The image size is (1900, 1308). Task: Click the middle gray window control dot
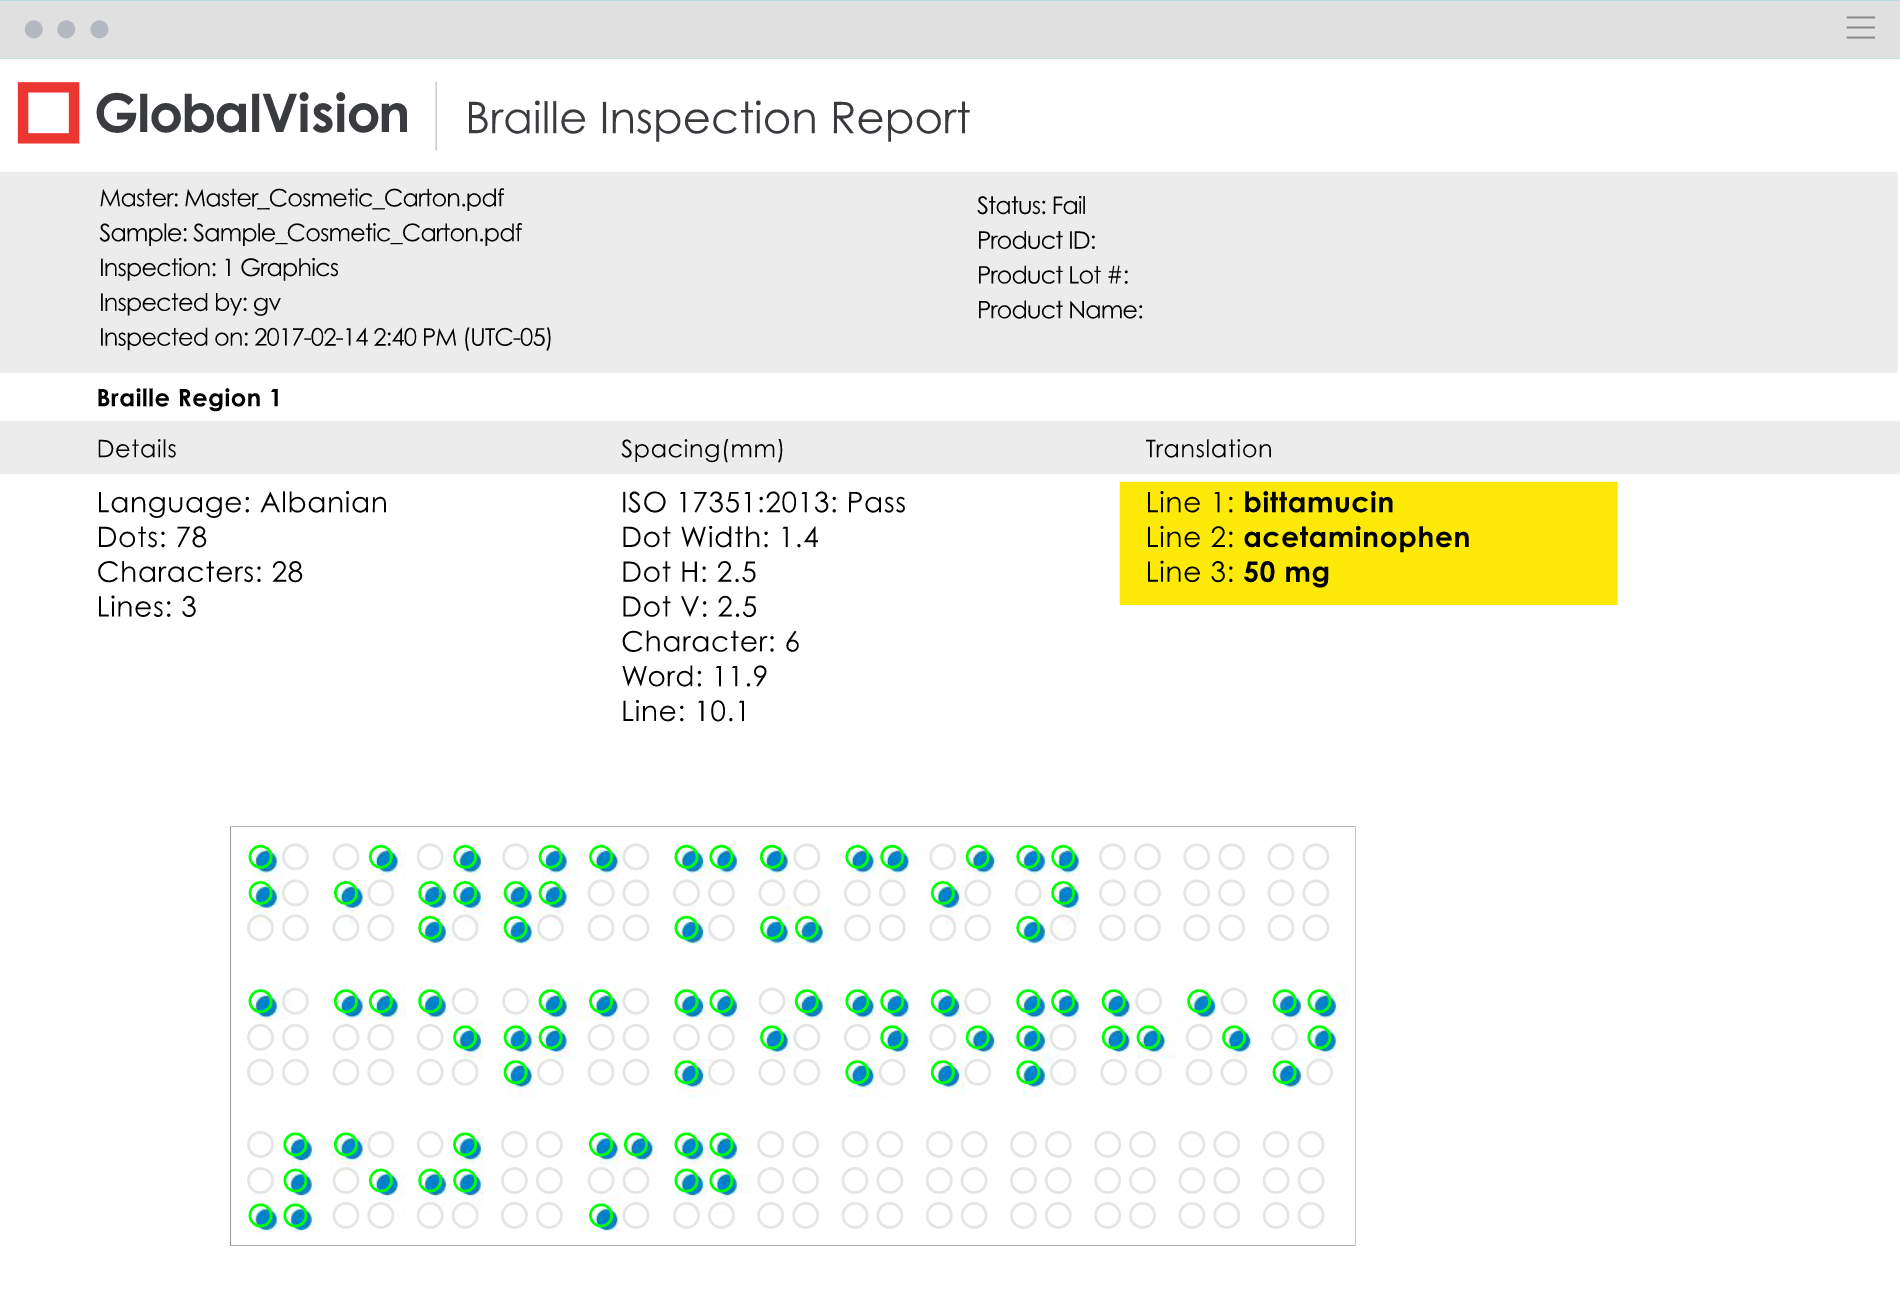pos(66,29)
